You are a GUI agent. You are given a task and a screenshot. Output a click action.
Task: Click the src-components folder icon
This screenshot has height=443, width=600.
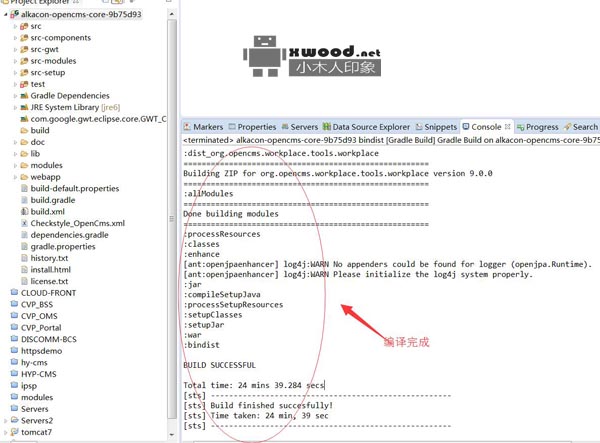click(x=24, y=38)
